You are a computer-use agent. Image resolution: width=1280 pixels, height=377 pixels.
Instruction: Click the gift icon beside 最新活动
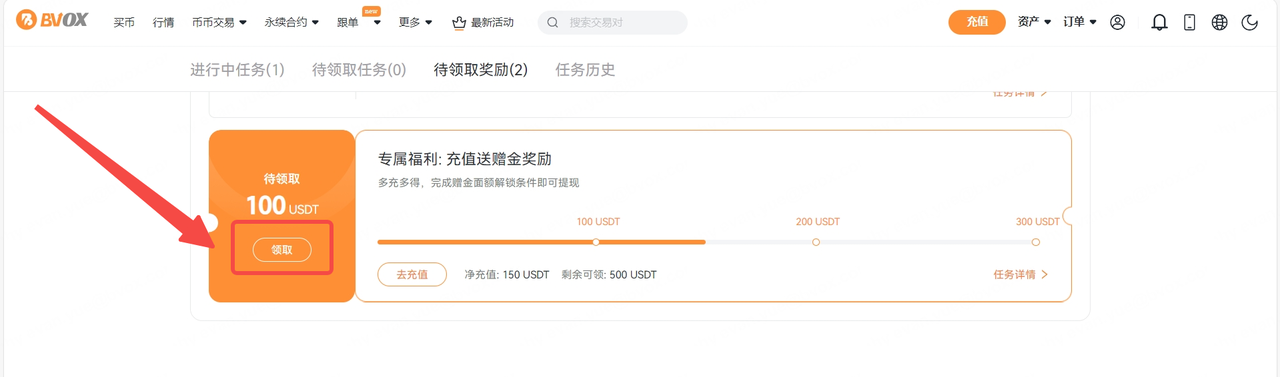pos(459,22)
